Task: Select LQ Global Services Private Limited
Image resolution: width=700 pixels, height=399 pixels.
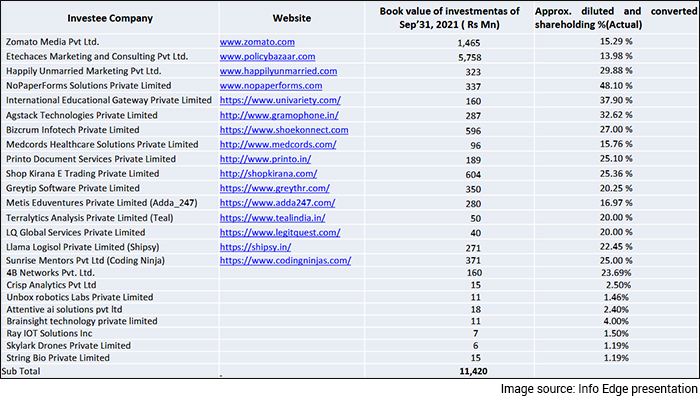Action: point(75,233)
